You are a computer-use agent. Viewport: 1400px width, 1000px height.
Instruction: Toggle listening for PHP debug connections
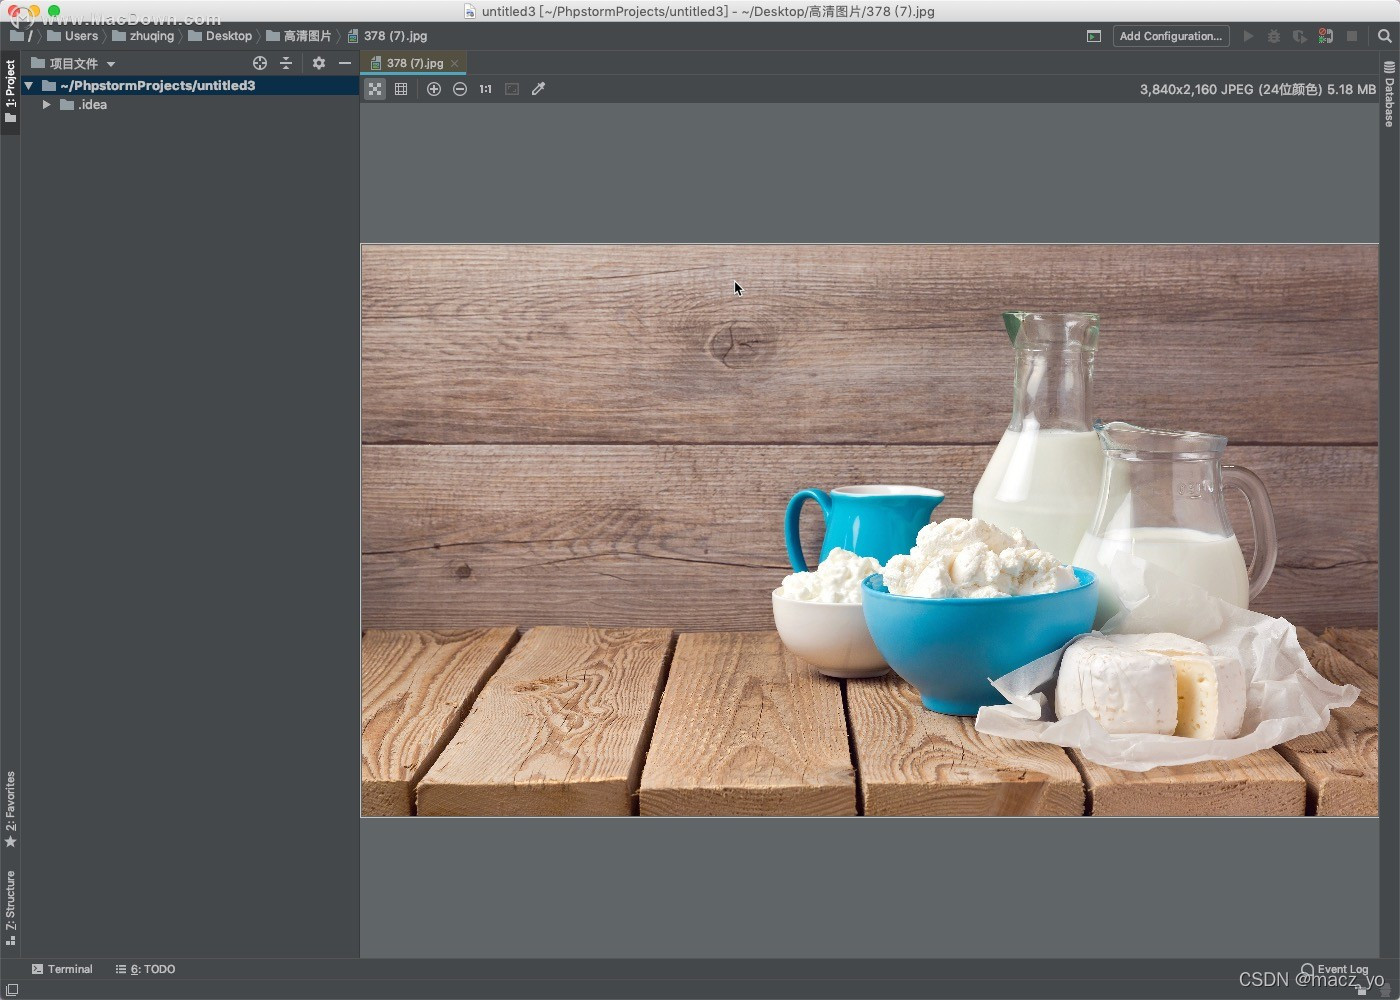tap(1326, 36)
